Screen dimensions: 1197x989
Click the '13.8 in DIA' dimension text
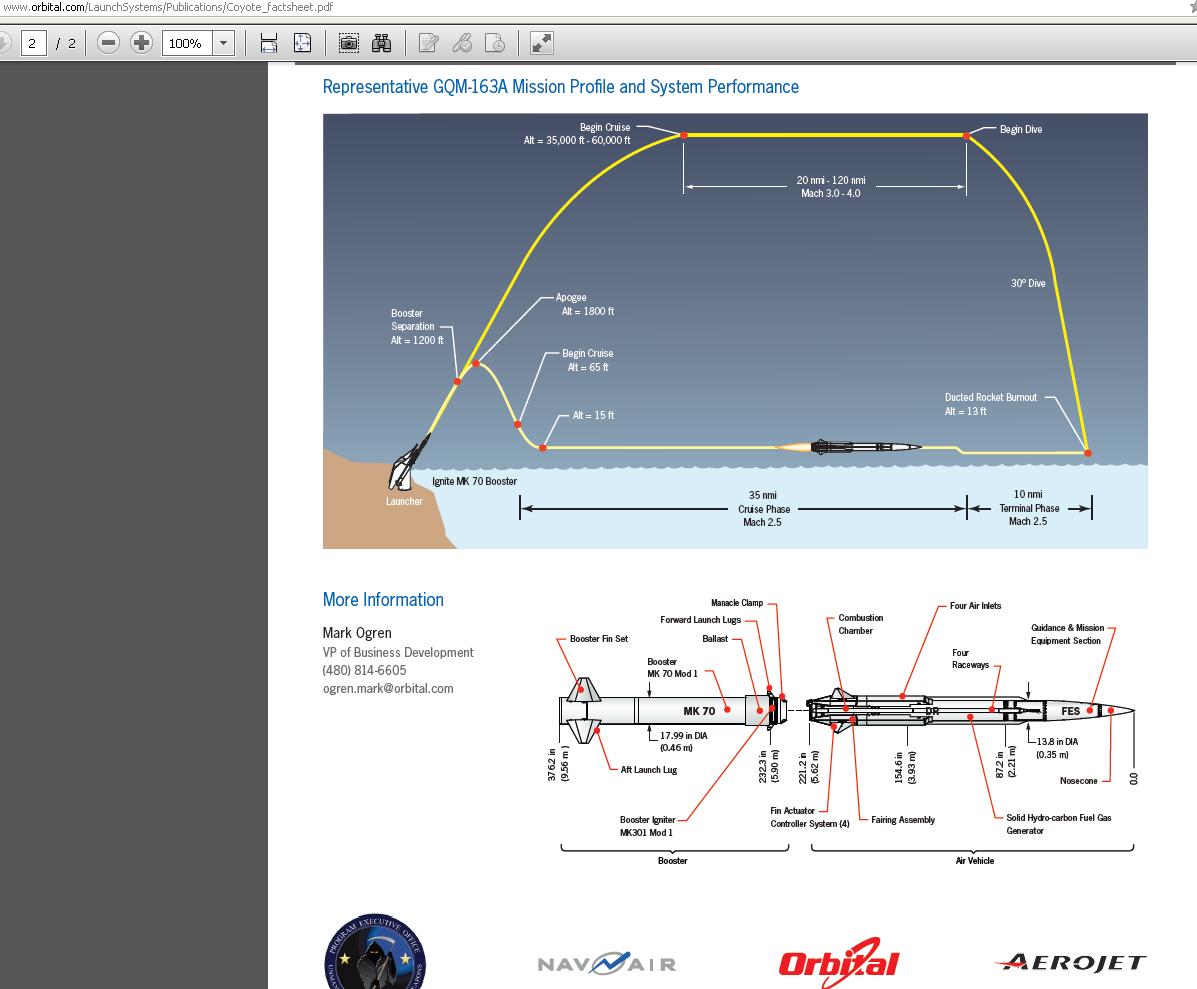(x=1057, y=741)
